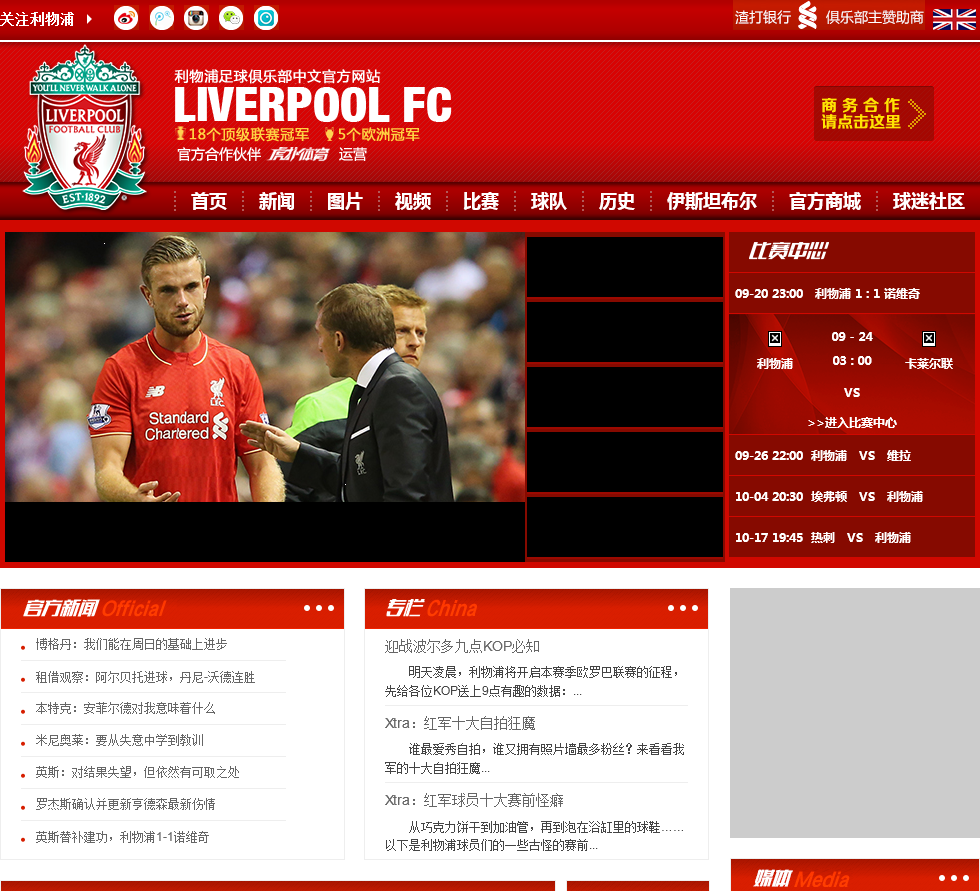980x891 pixels.
Task: Click the Standard Chartered sponsor logo
Action: click(828, 16)
